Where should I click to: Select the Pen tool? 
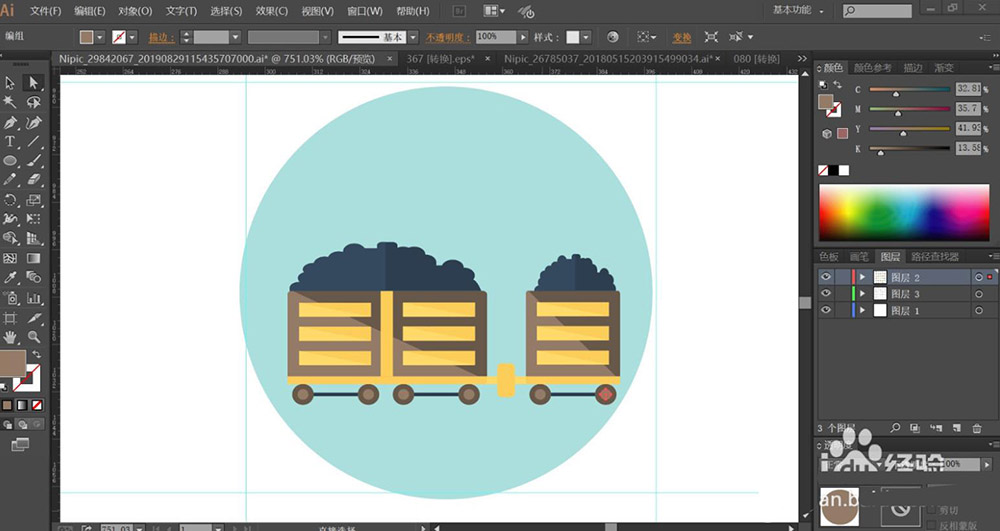(x=10, y=122)
